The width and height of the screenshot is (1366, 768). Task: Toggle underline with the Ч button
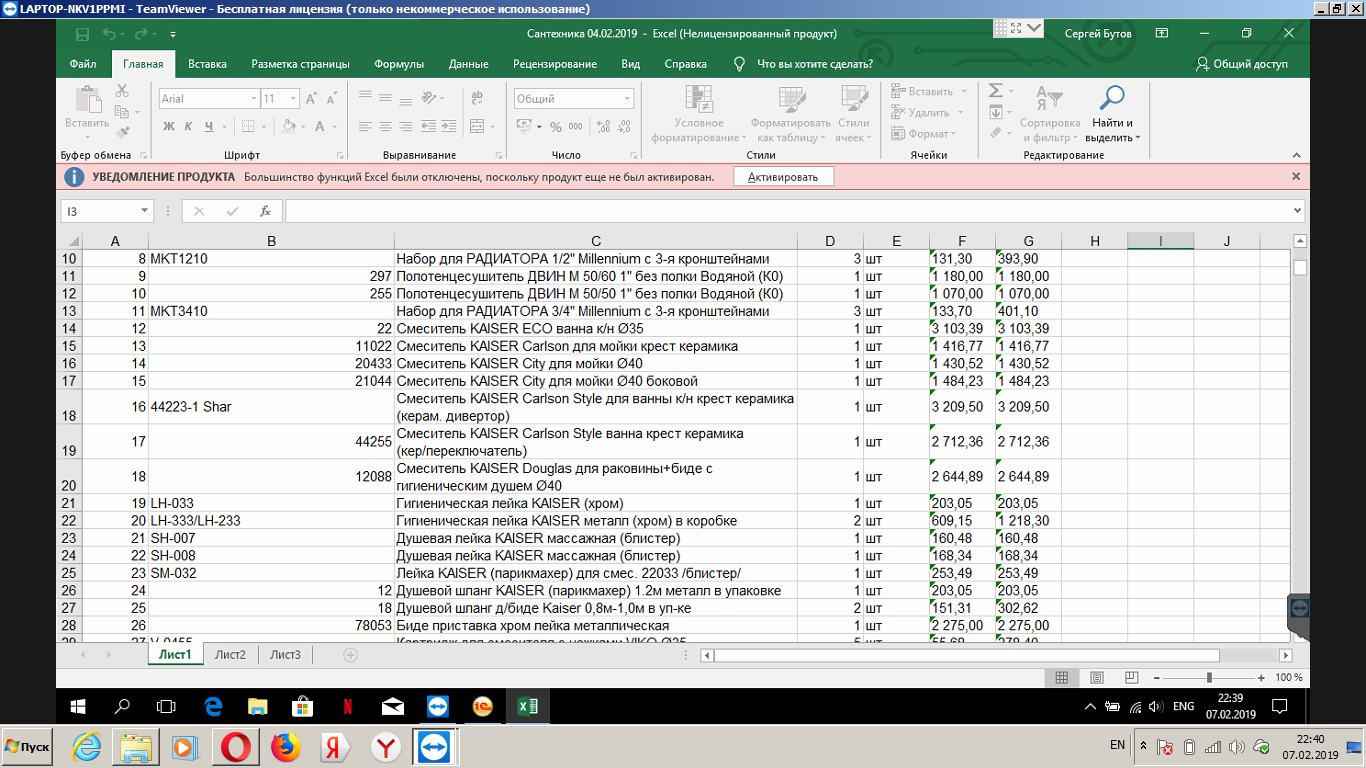tap(209, 126)
